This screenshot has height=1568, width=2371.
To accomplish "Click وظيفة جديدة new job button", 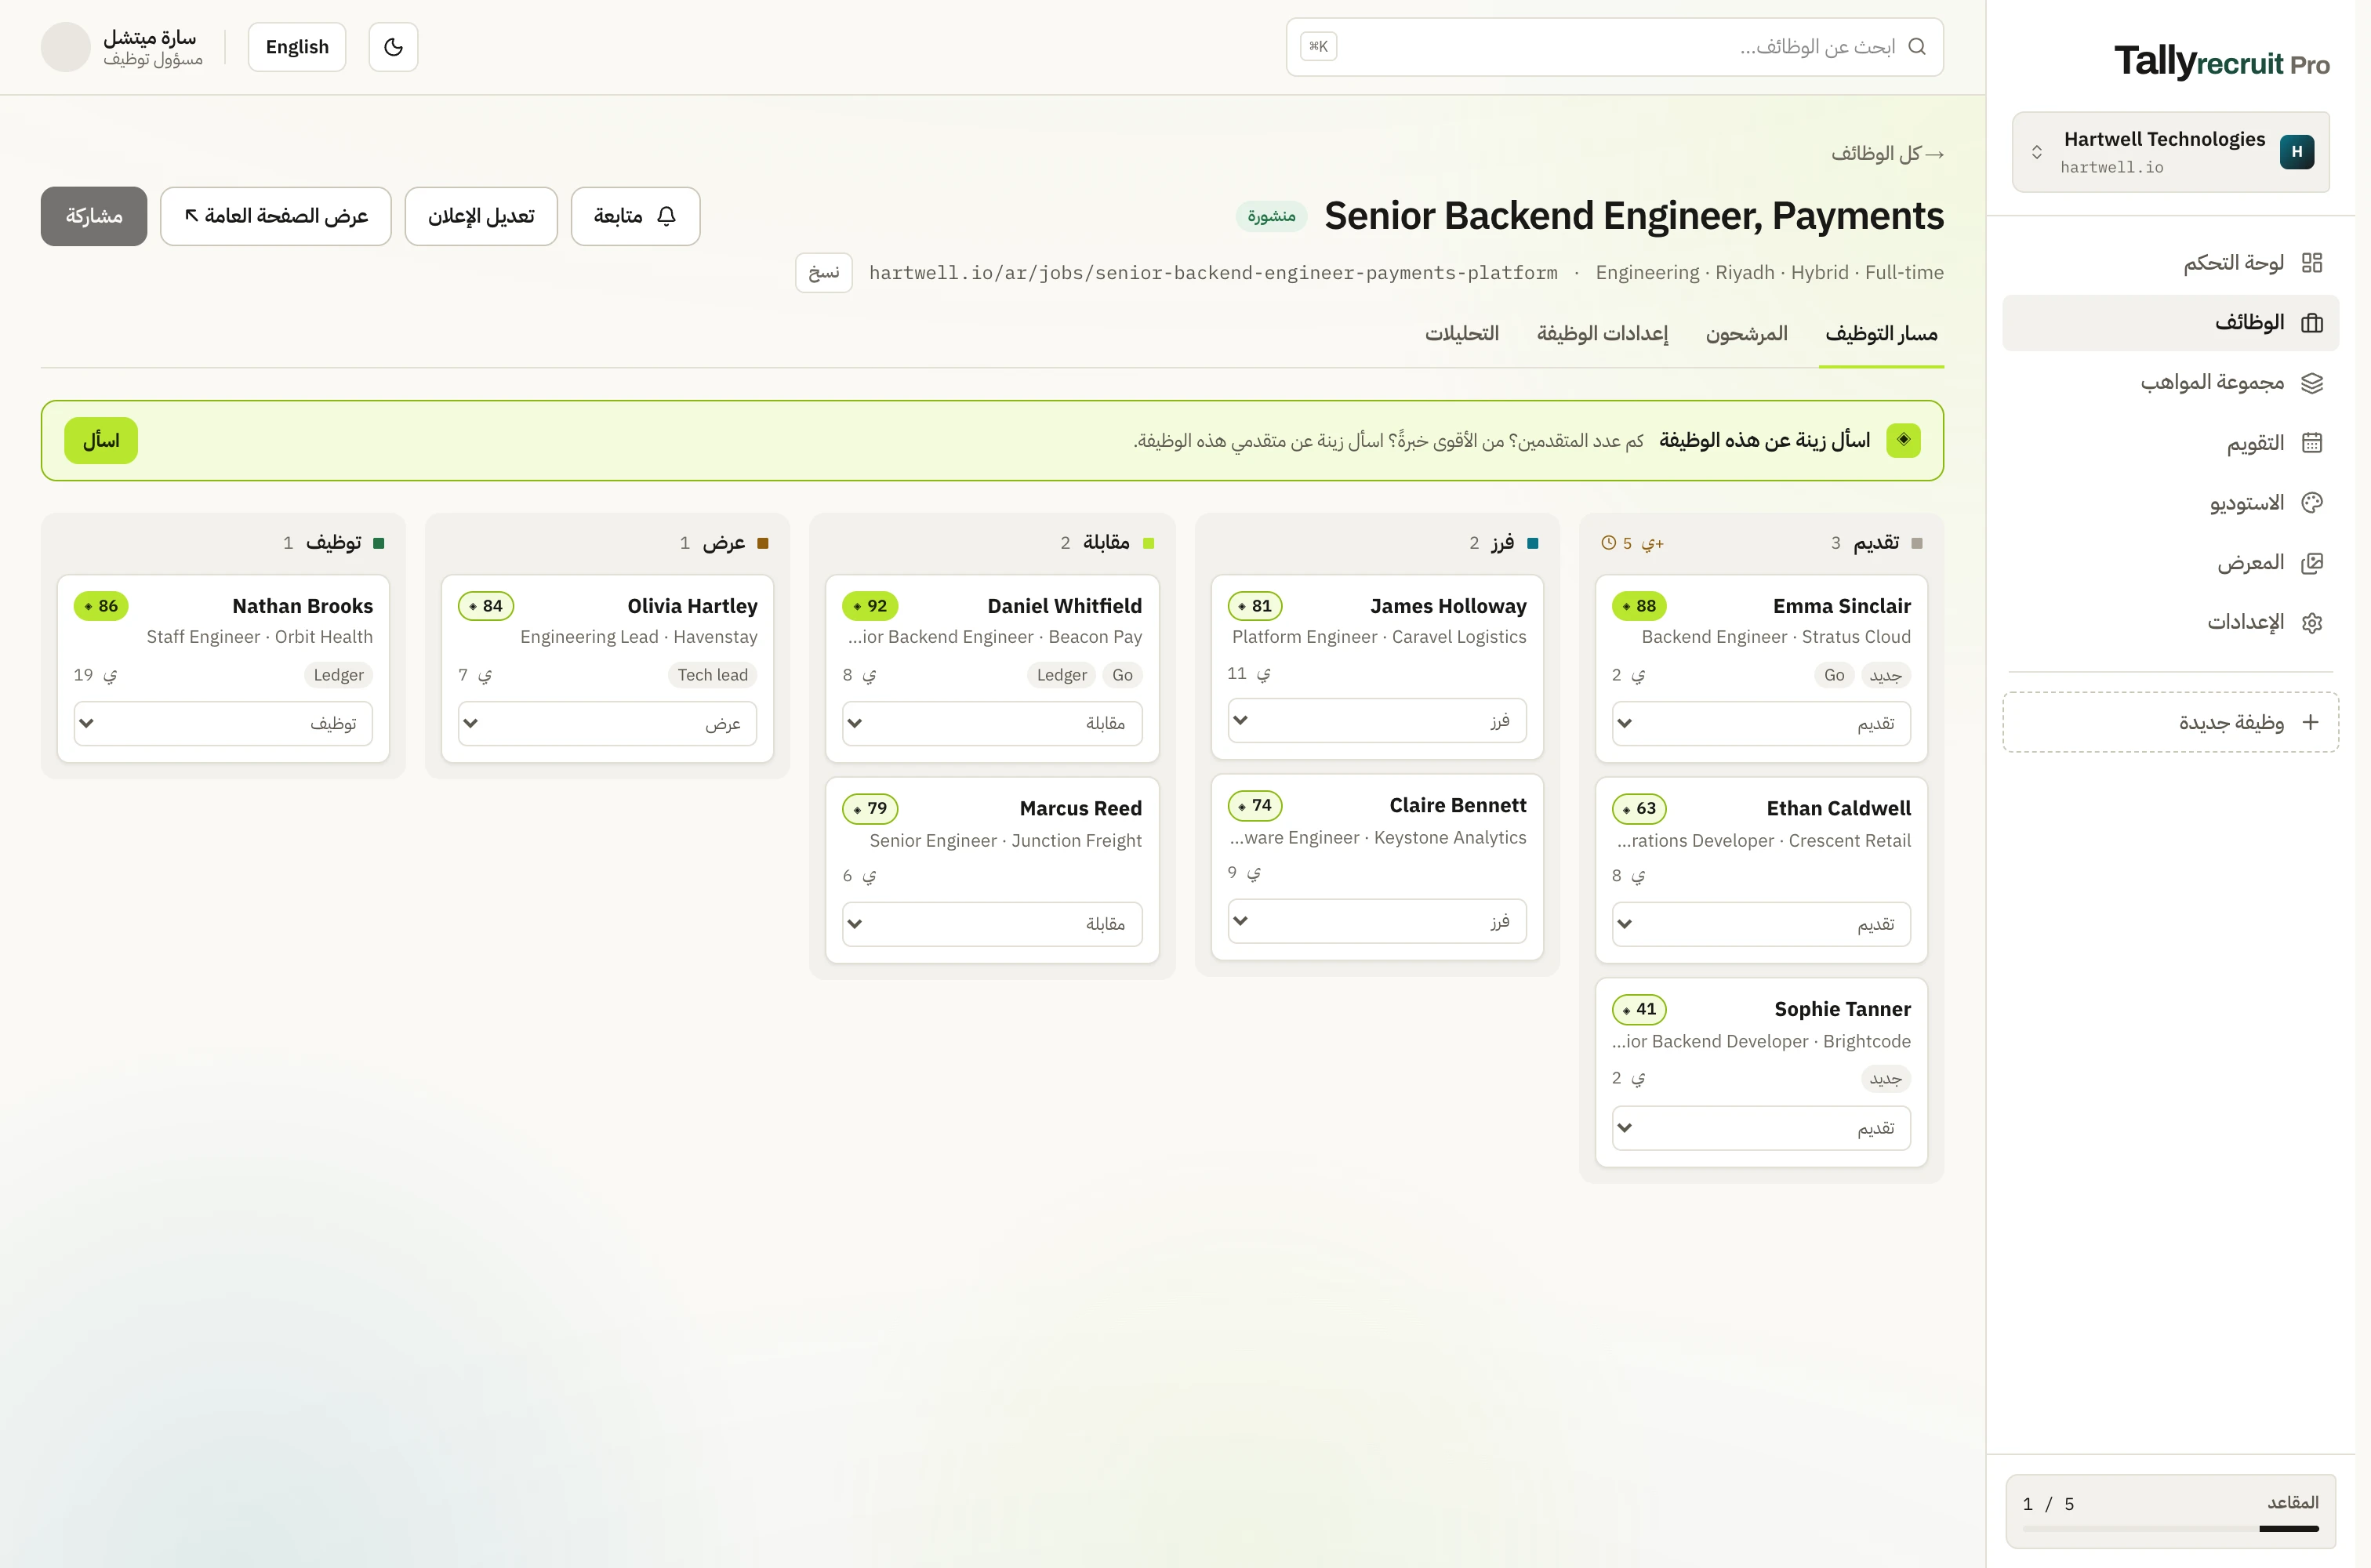I will (2170, 722).
